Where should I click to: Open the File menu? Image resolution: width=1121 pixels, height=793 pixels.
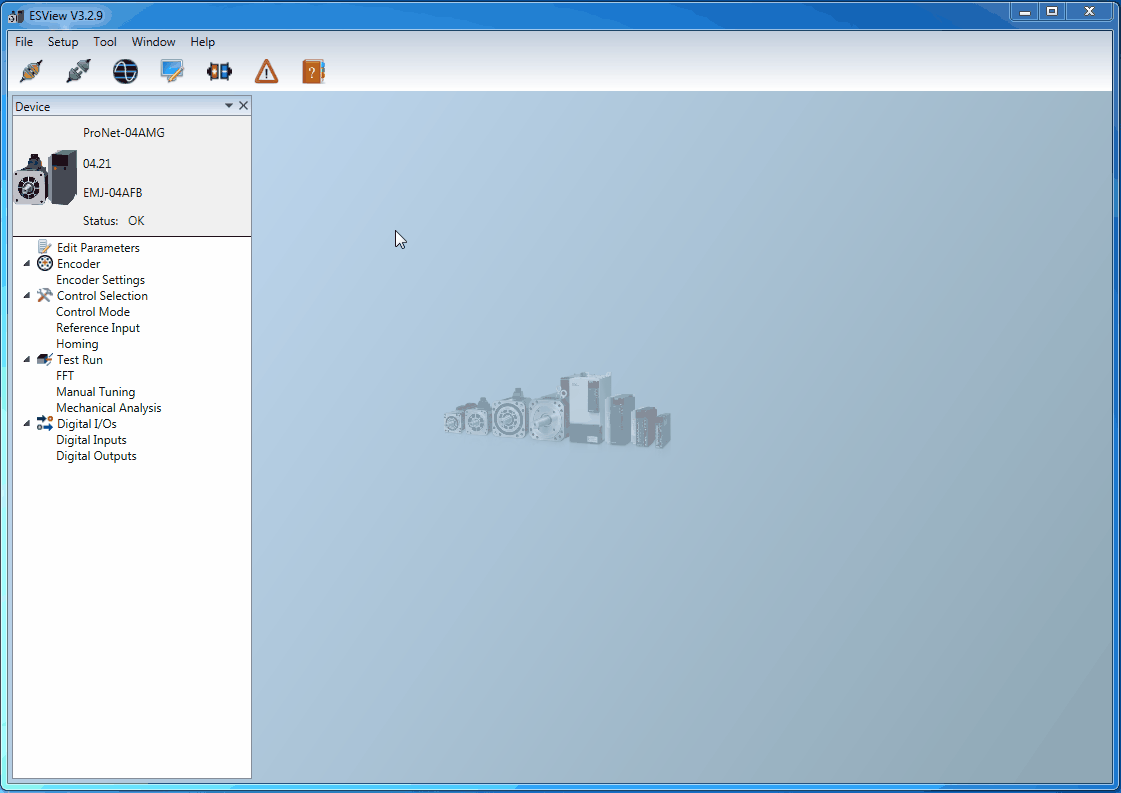24,41
